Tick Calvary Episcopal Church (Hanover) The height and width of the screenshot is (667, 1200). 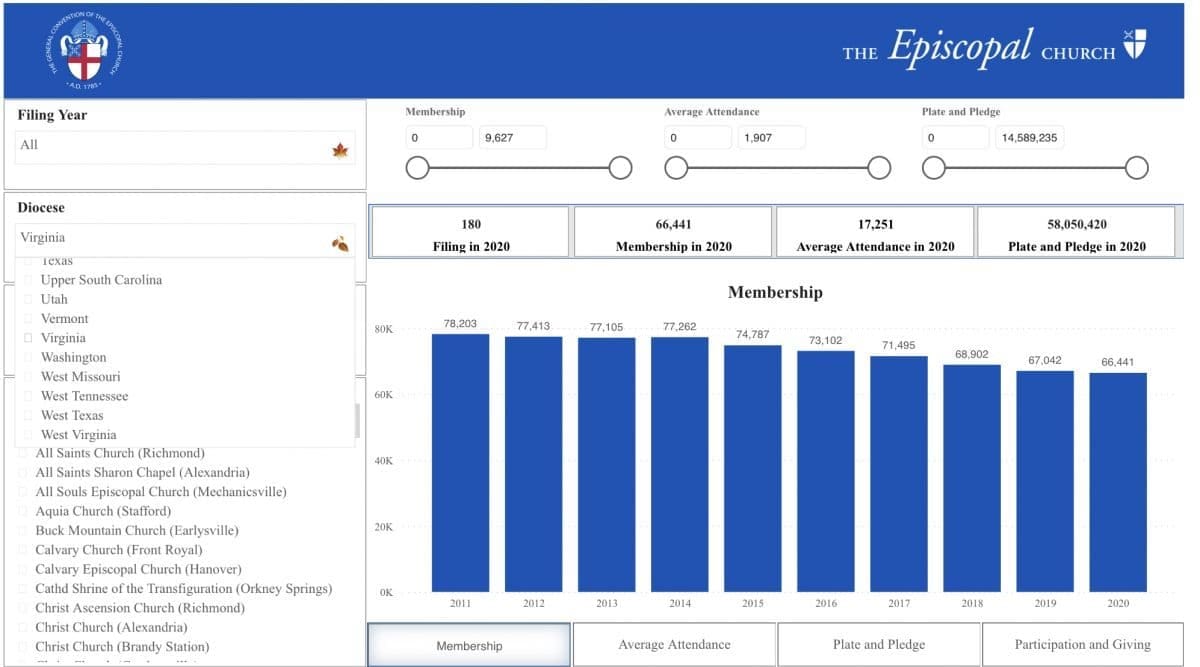click(x=24, y=569)
